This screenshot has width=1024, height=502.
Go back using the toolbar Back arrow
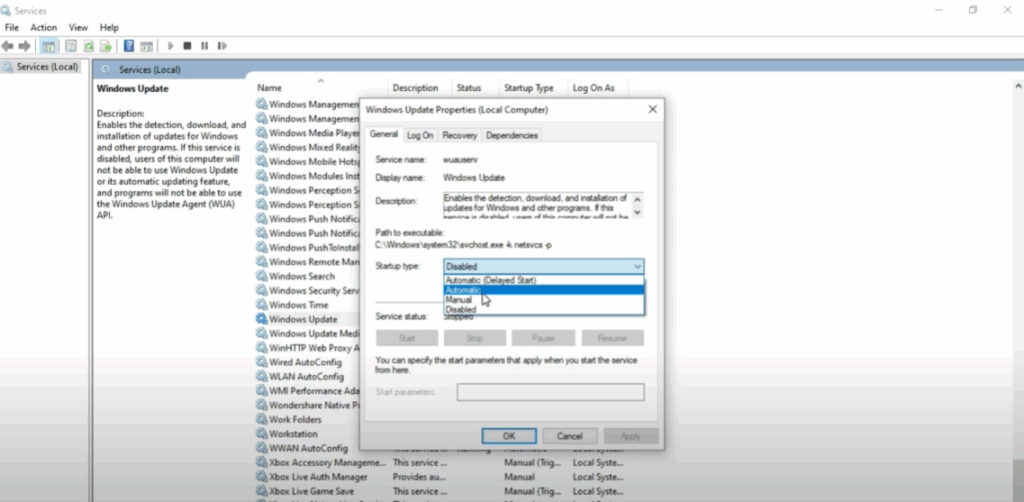(x=8, y=46)
